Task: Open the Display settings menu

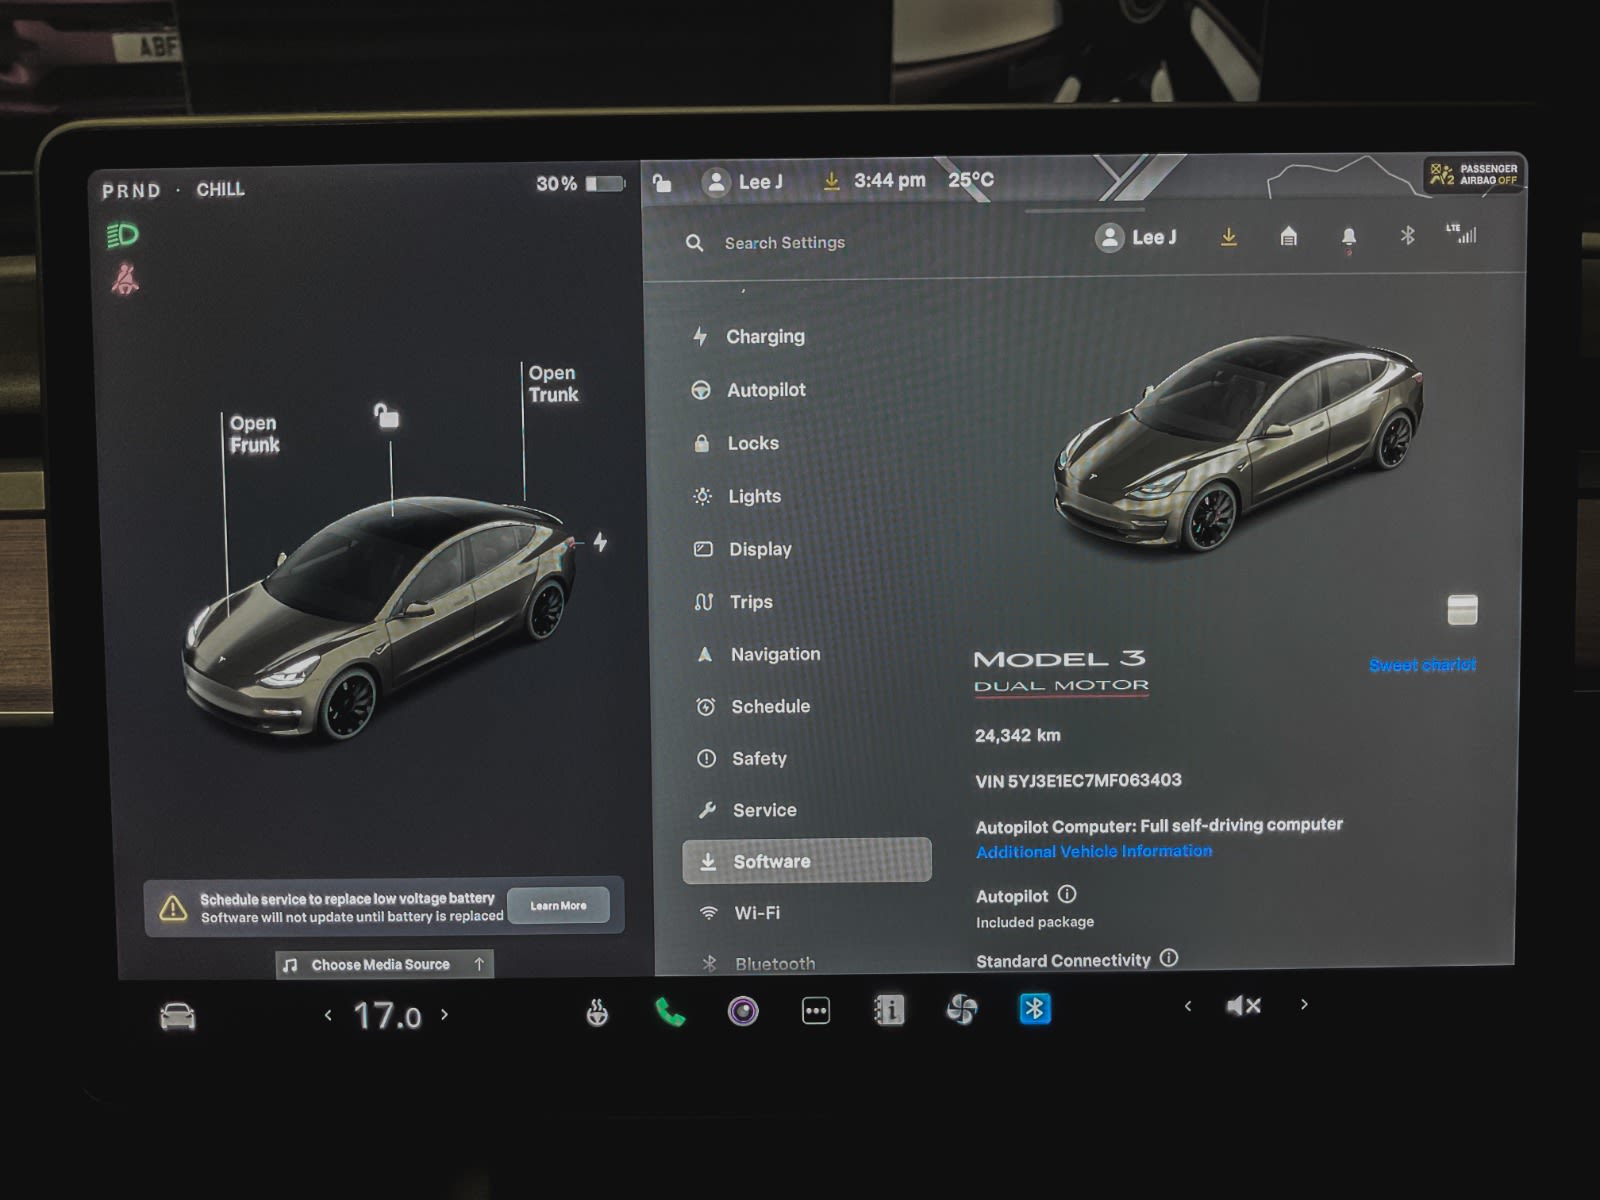Action: pos(743,549)
